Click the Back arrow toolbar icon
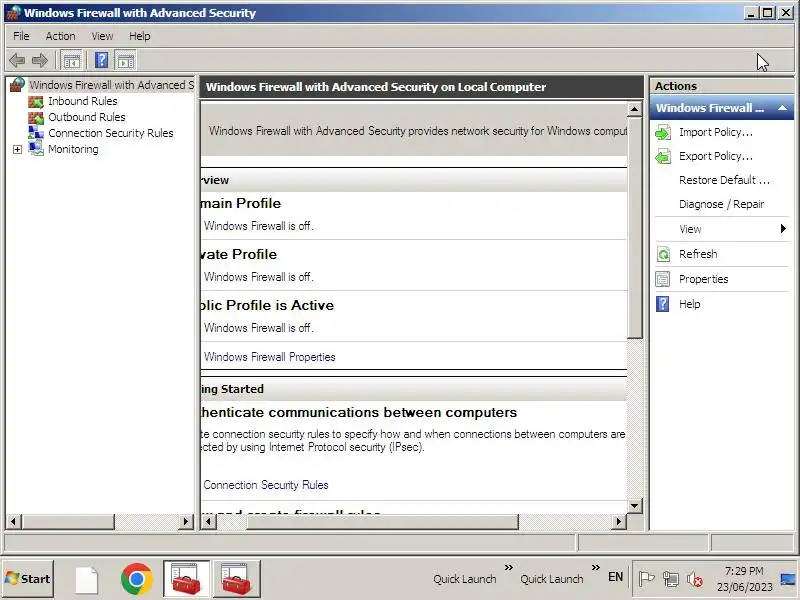 17,61
